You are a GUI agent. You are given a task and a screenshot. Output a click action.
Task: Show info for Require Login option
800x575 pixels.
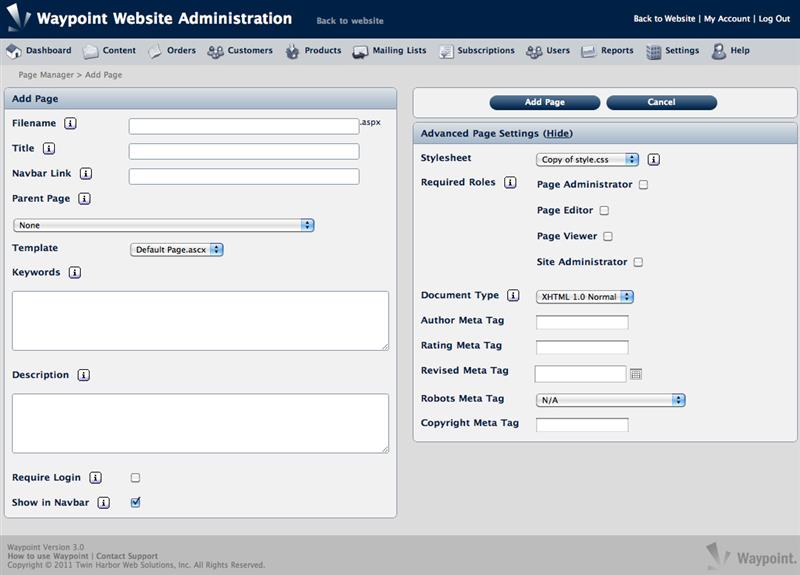(x=95, y=478)
